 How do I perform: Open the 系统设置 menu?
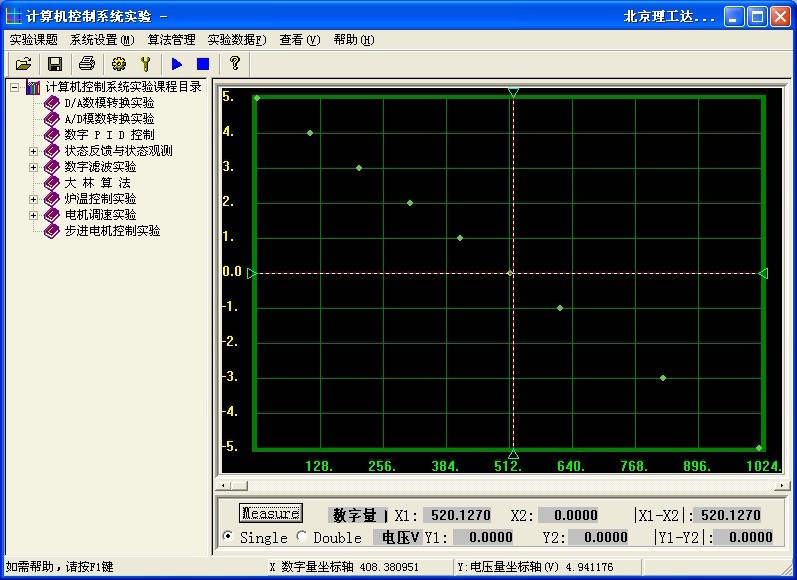pyautogui.click(x=101, y=40)
